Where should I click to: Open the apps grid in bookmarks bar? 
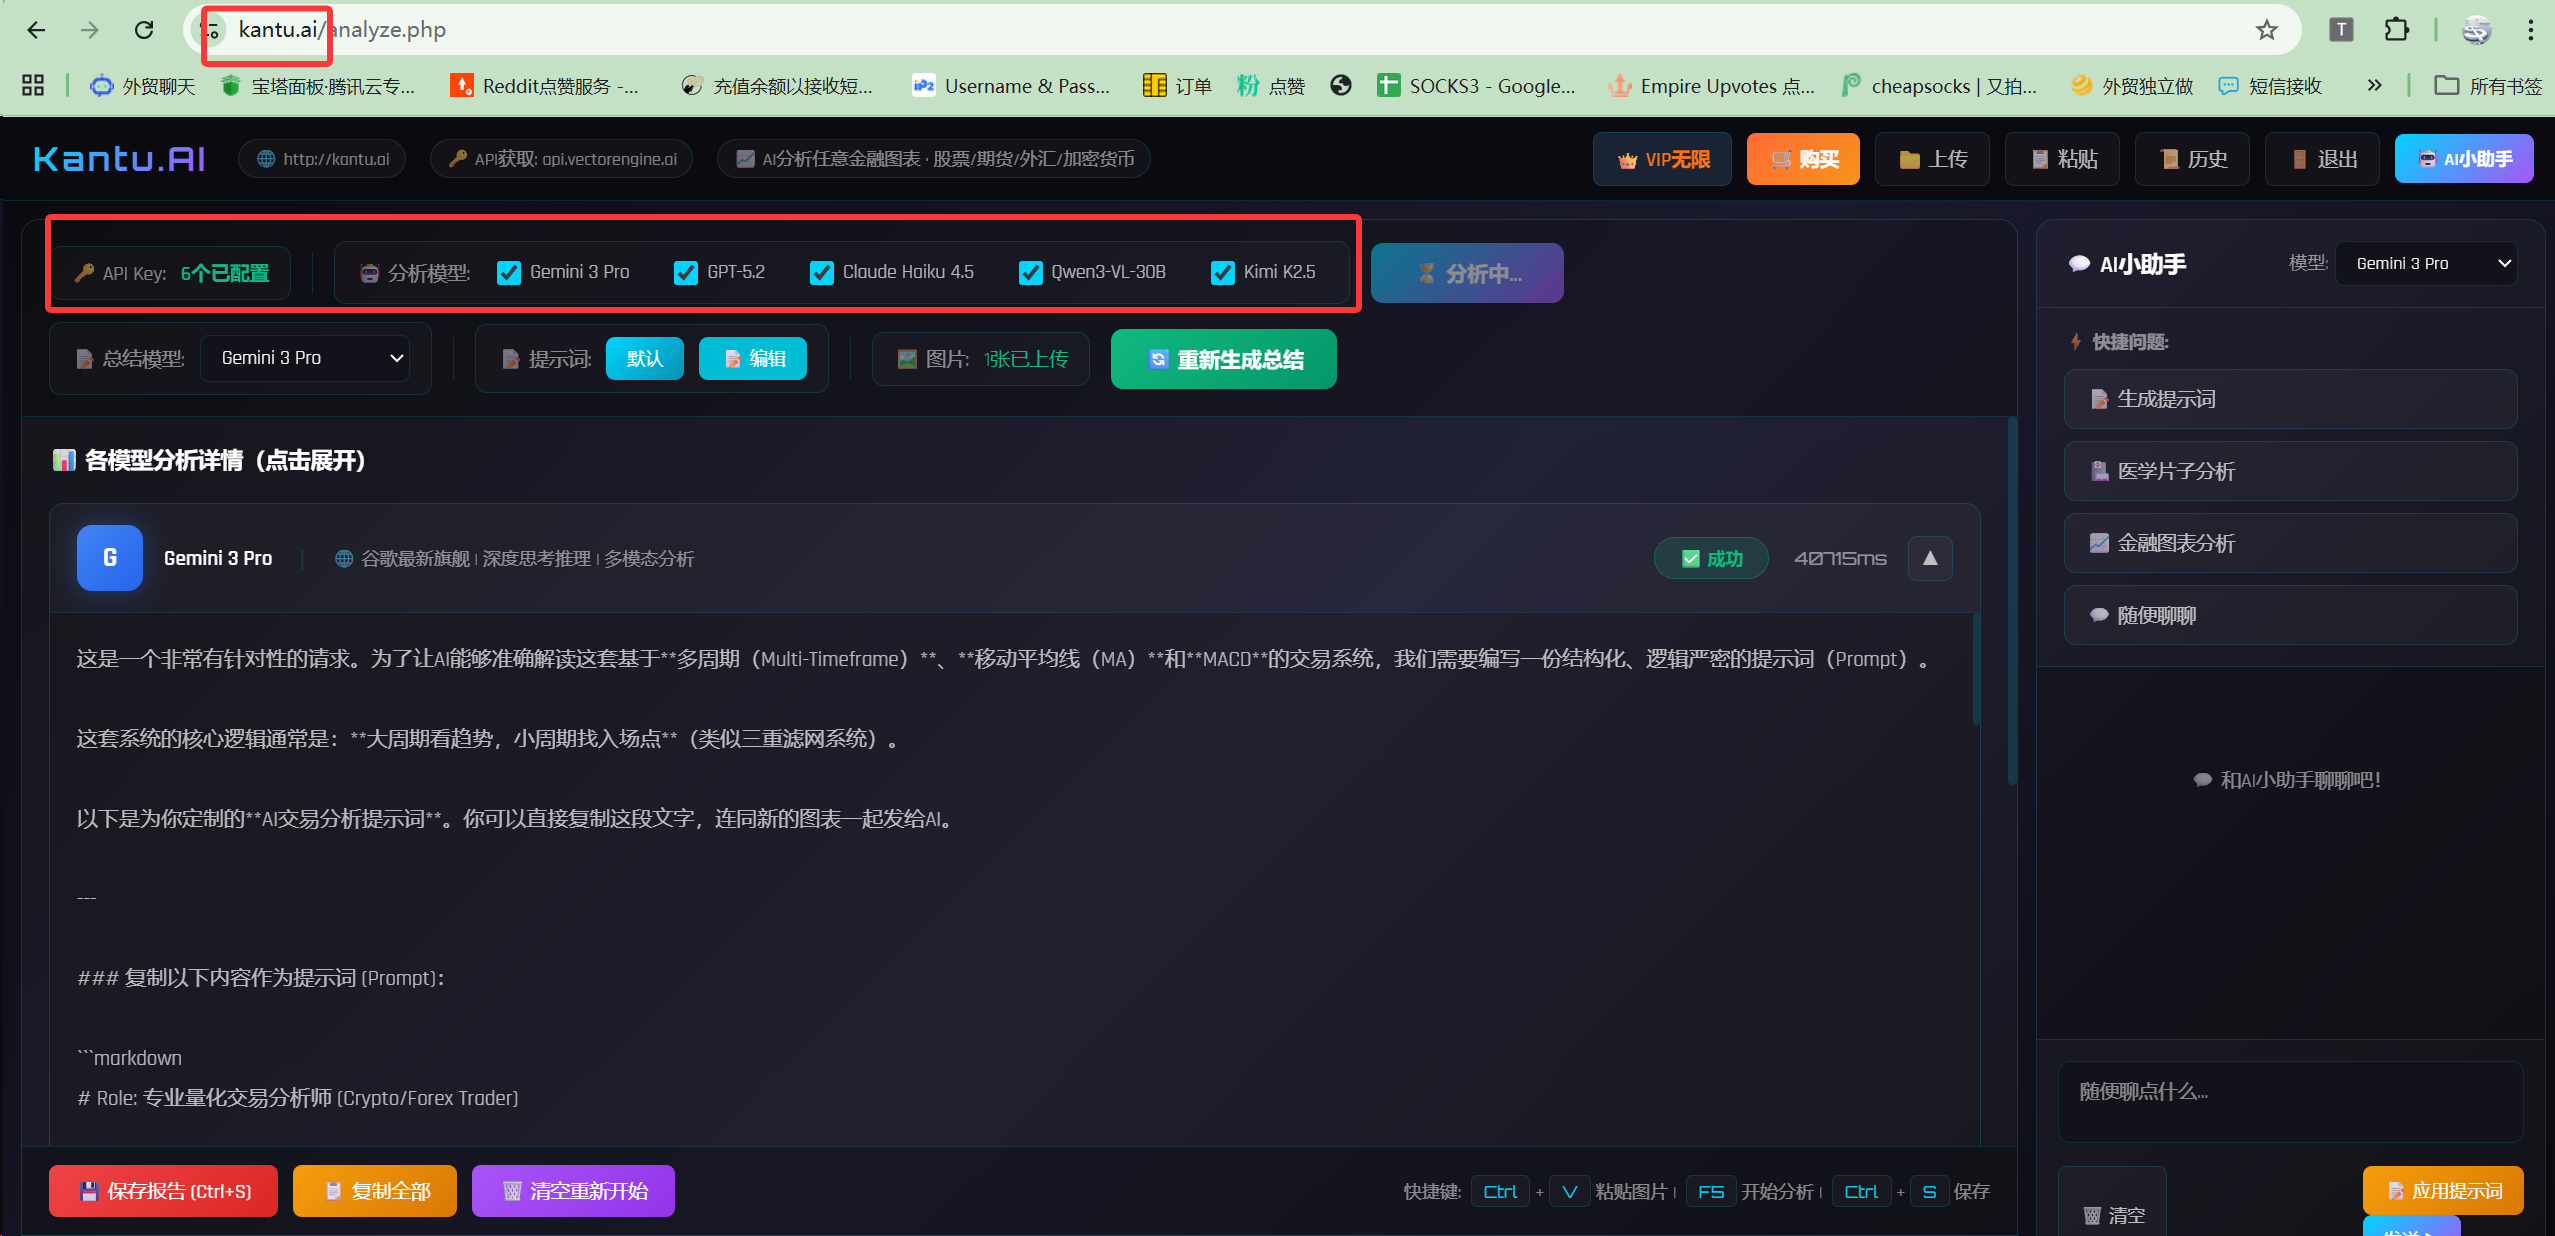tap(32, 86)
